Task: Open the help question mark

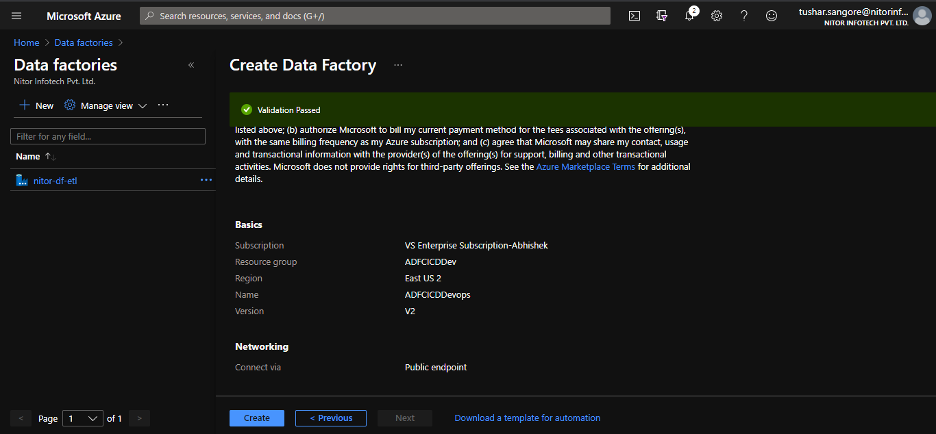Action: [x=744, y=16]
